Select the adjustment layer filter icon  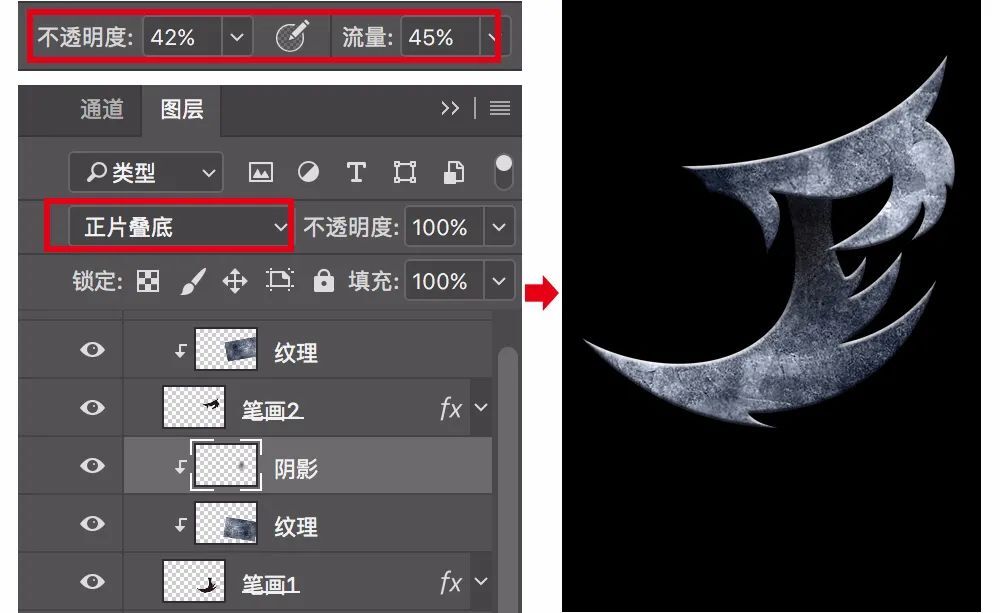308,172
